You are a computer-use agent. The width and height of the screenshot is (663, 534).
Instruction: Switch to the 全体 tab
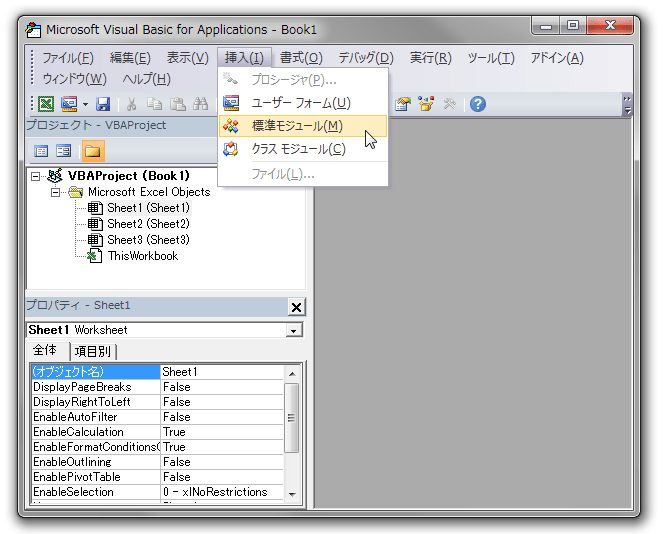(x=45, y=350)
